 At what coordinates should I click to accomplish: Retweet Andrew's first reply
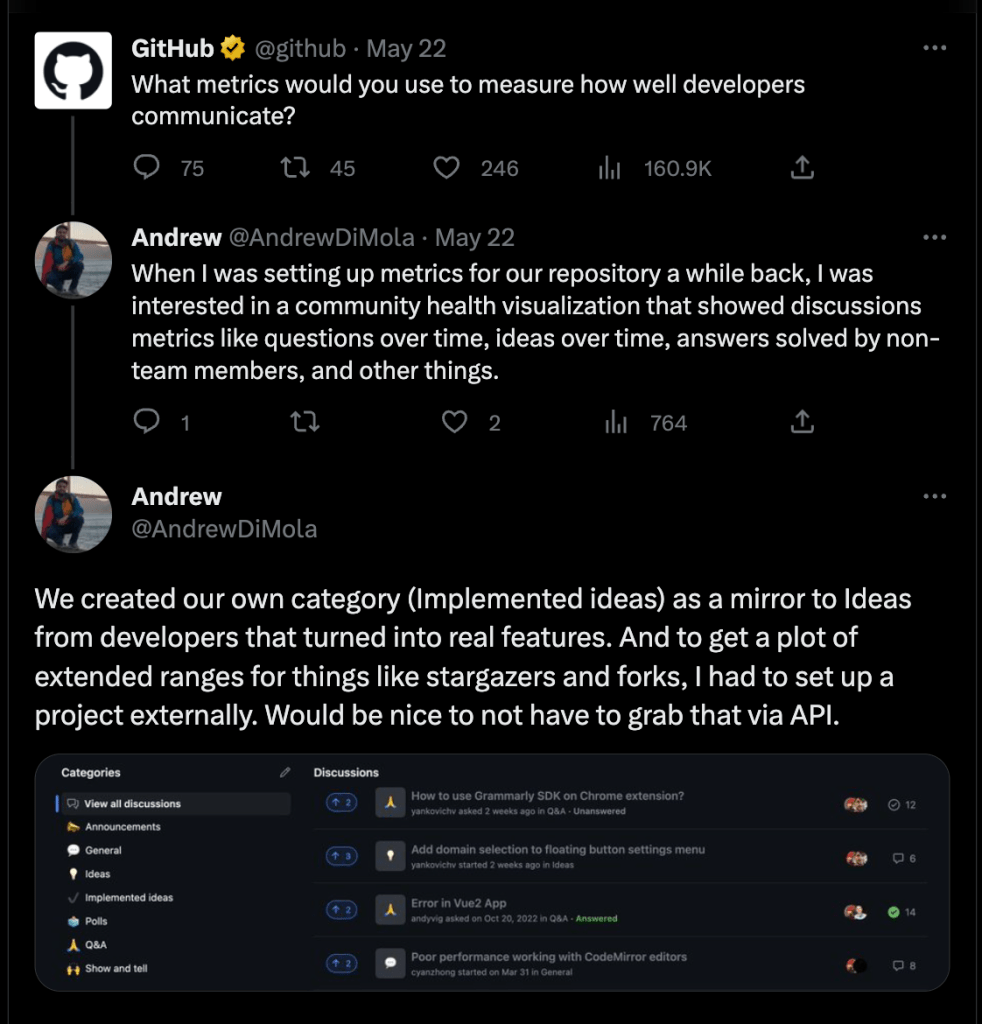pyautogui.click(x=304, y=423)
